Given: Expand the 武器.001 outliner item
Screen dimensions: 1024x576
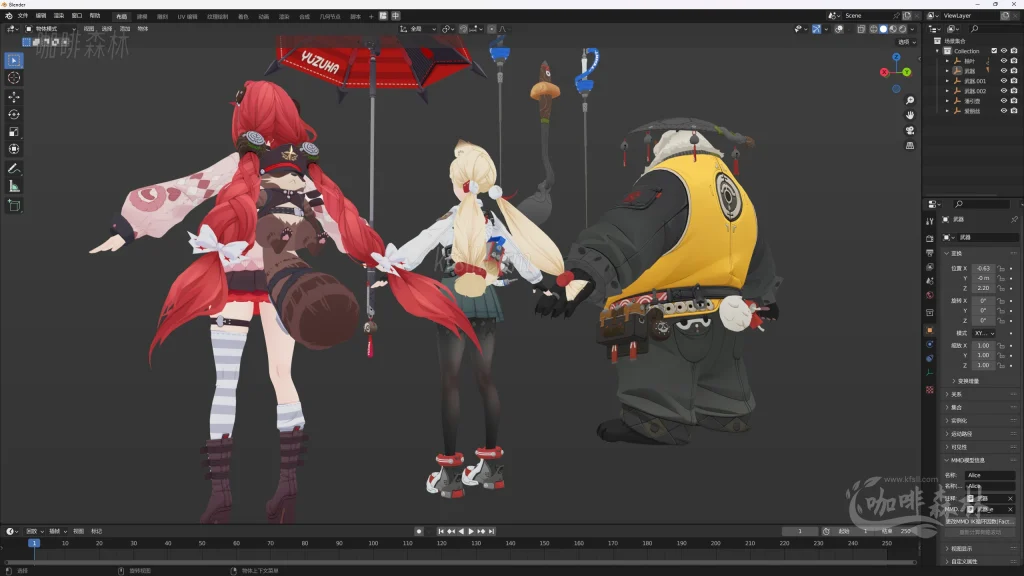Looking at the screenshot, I should pos(947,81).
